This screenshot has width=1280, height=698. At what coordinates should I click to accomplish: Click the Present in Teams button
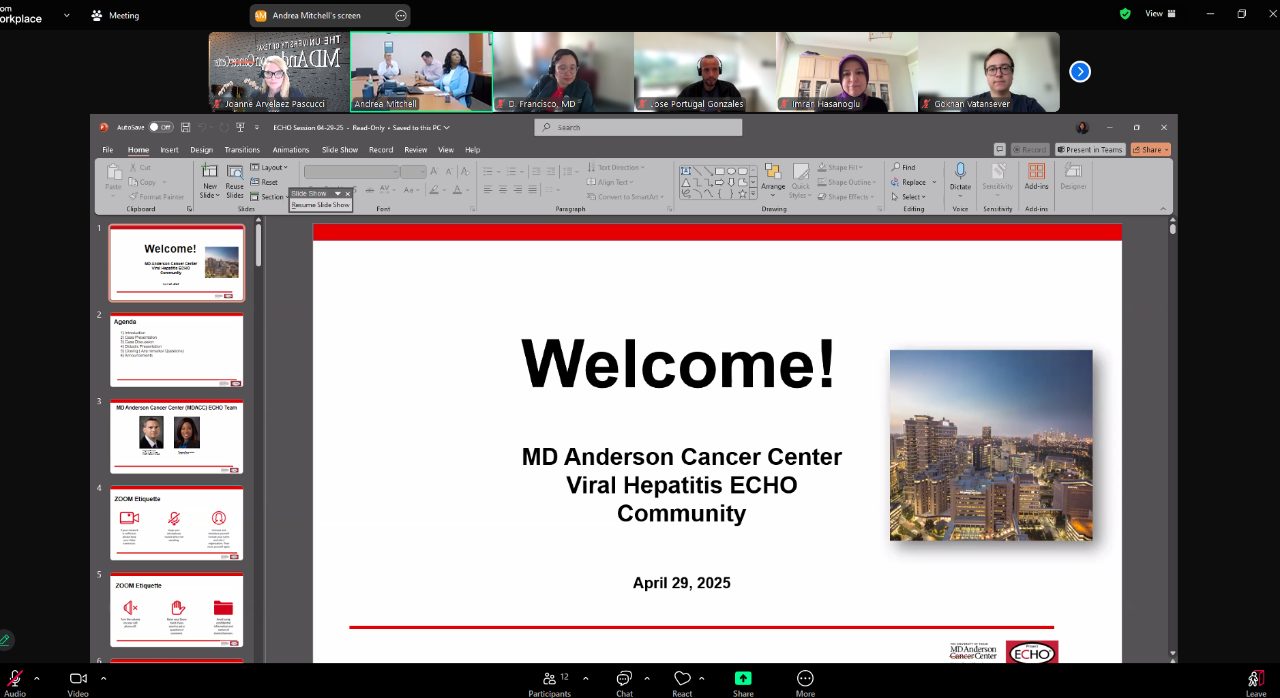[1090, 150]
